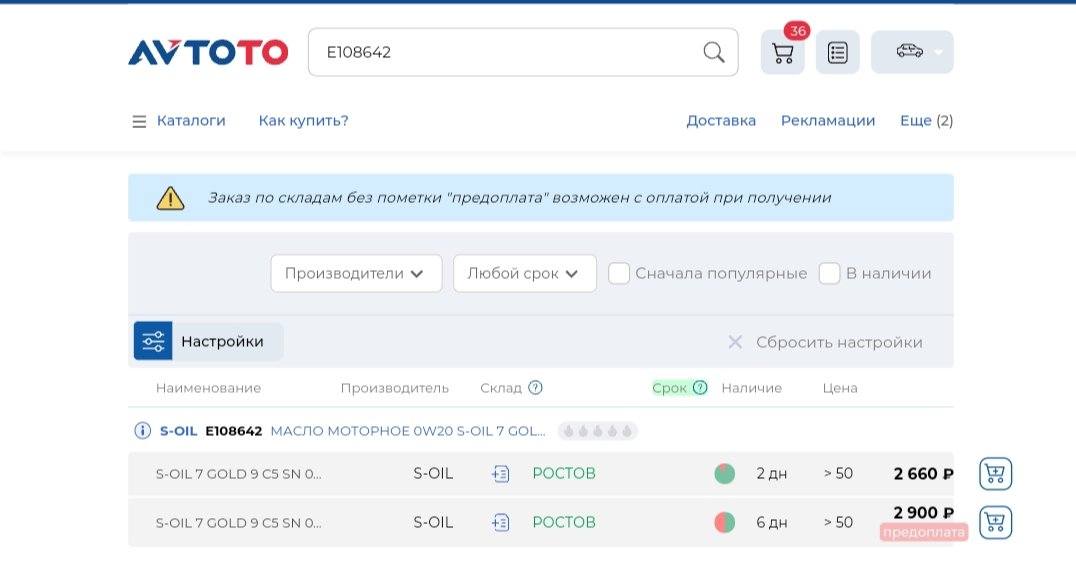The width and height of the screenshot is (1076, 588).
Task: Toggle the Сначала популярные checkbox
Action: [x=619, y=273]
